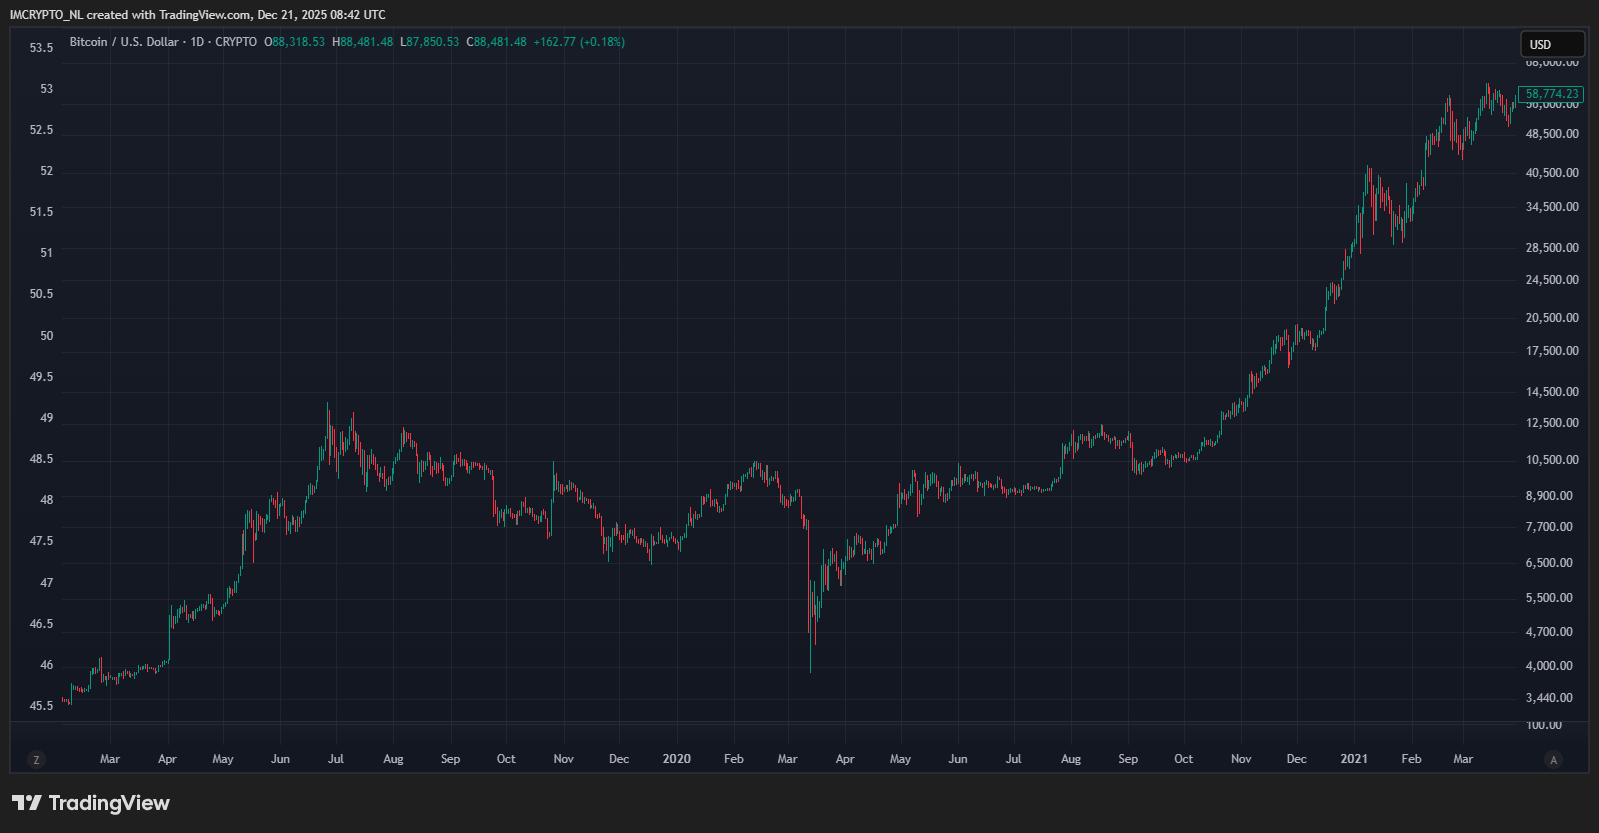Click the close value C88,481.48 in legend
The image size is (1599, 833).
(499, 42)
